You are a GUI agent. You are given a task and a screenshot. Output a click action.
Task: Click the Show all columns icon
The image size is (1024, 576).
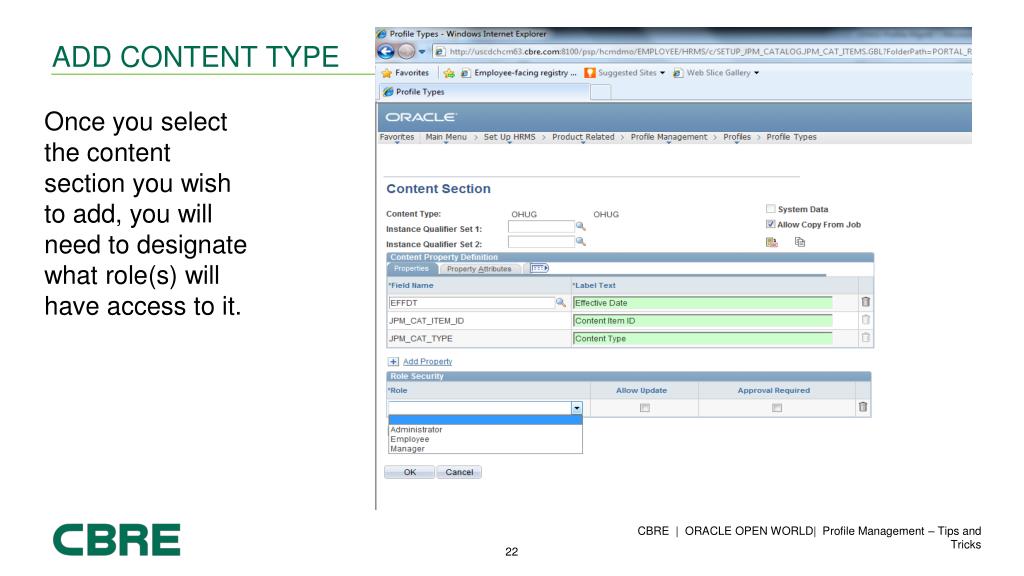click(539, 268)
